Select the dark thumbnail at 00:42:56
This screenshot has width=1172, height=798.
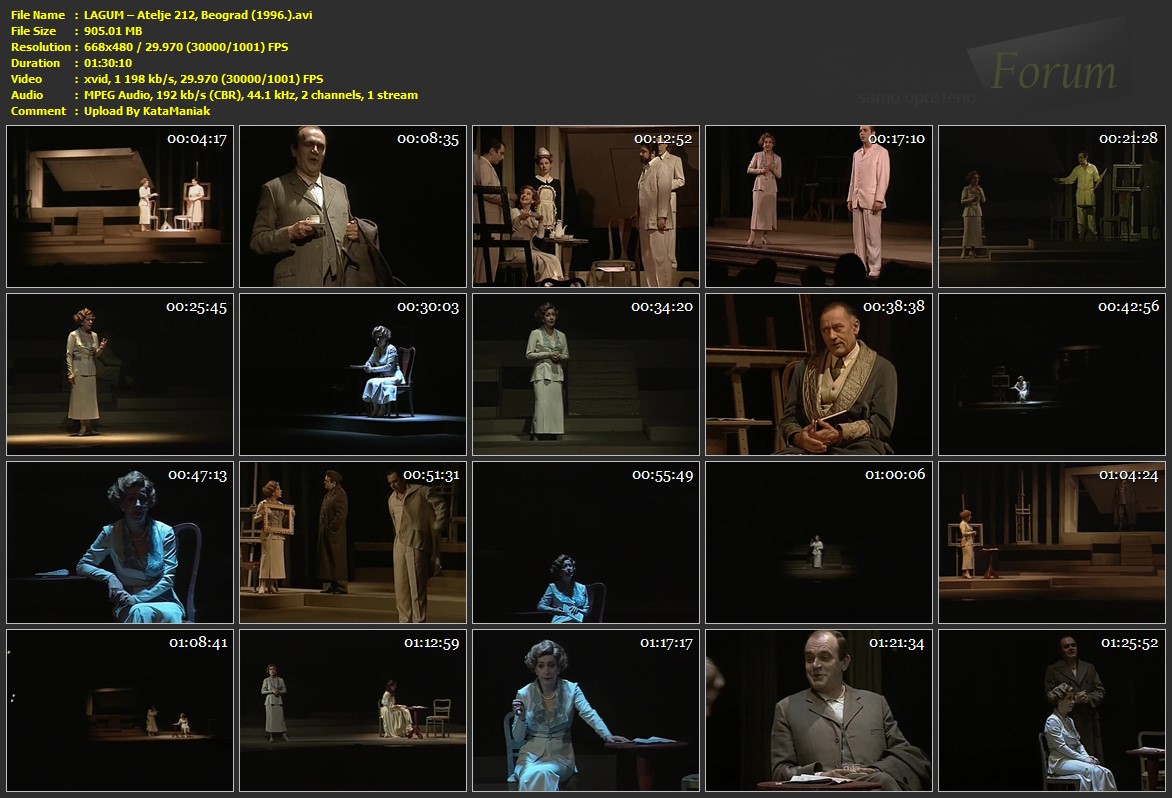(1052, 374)
